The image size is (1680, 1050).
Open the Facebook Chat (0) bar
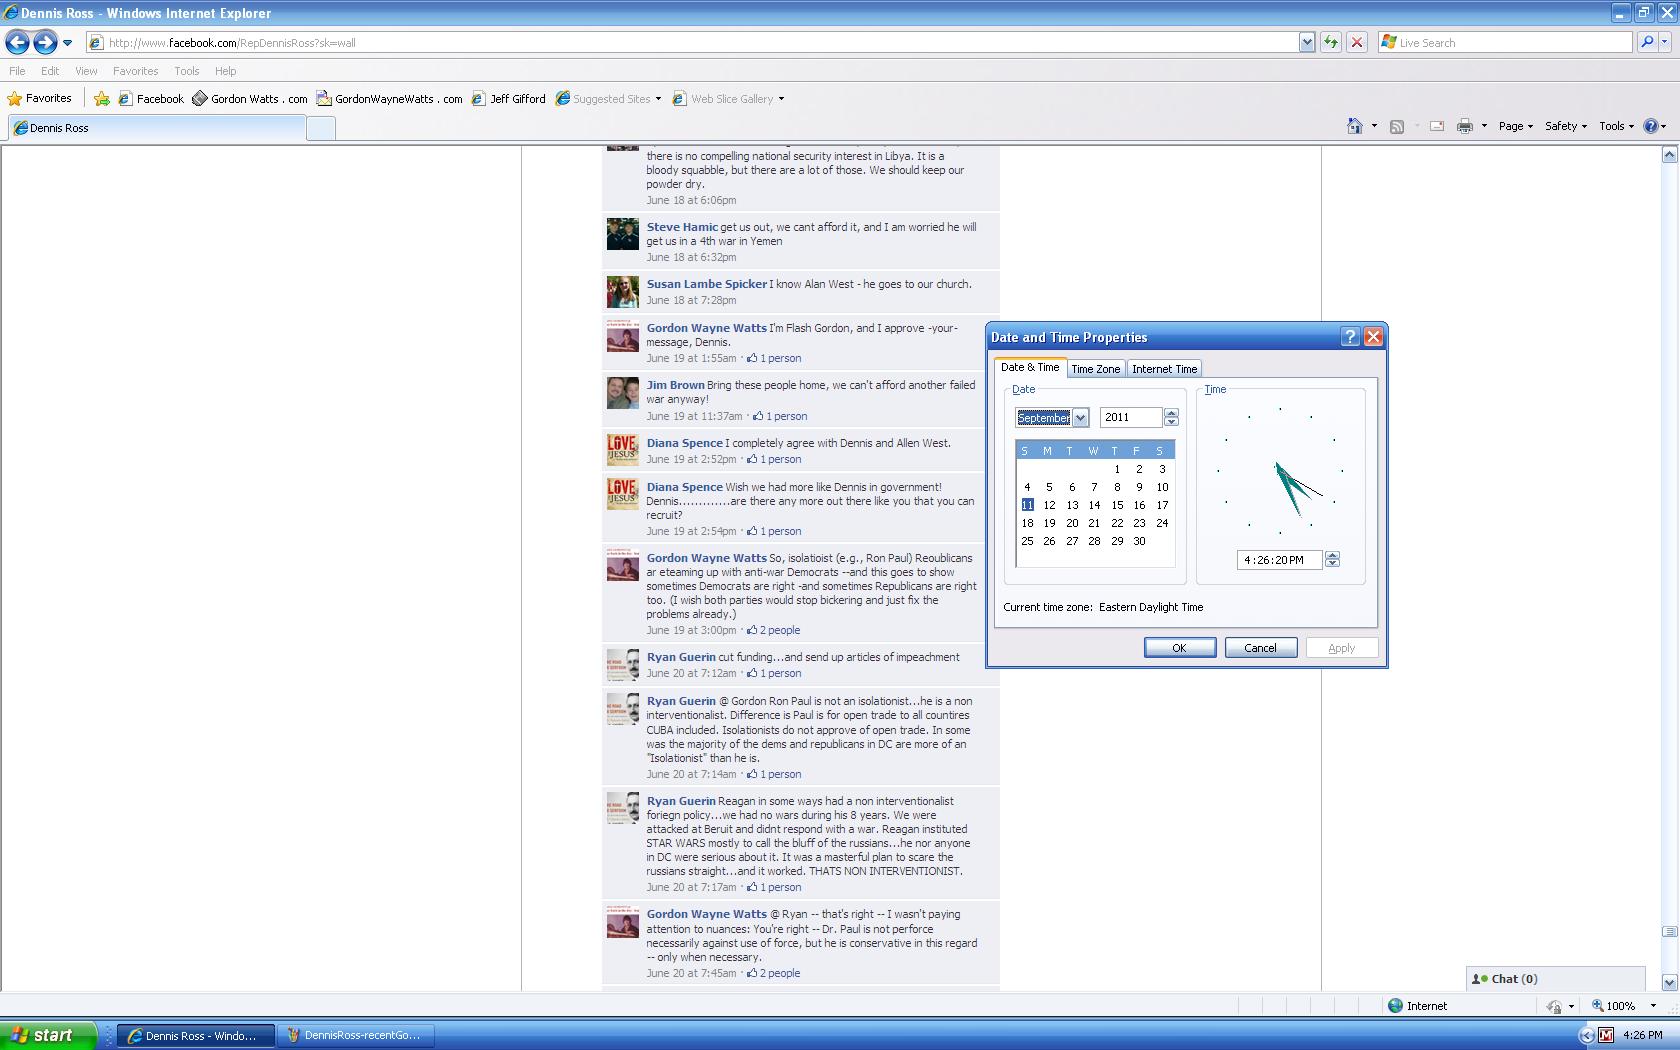(1555, 979)
